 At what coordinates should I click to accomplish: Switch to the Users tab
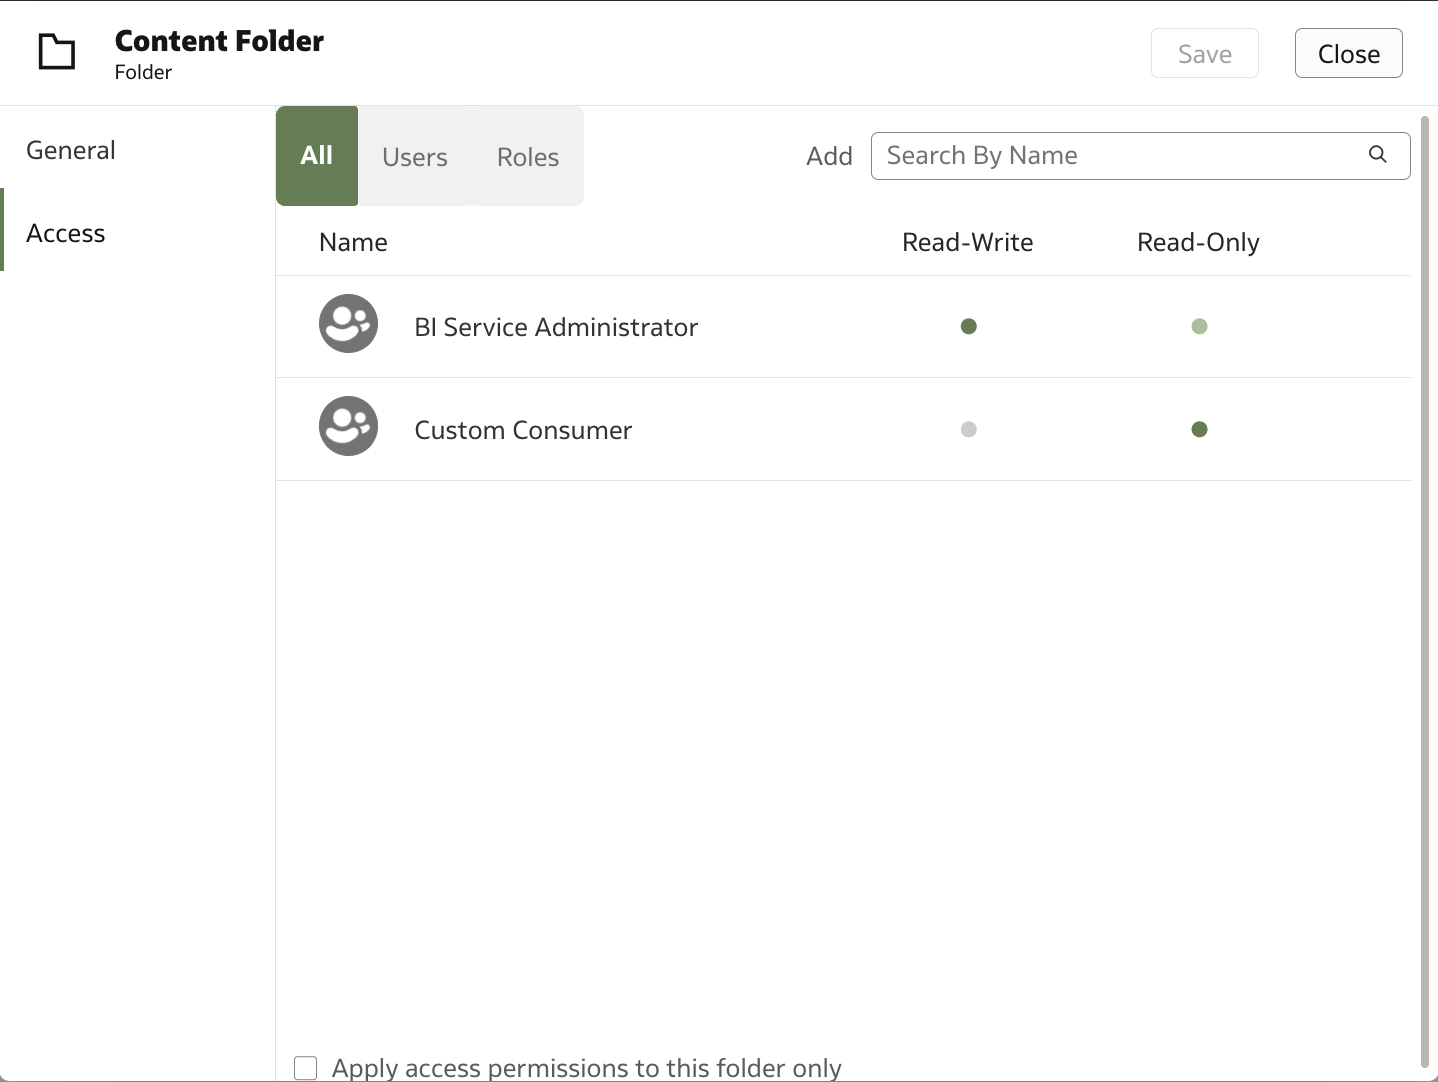pos(414,156)
